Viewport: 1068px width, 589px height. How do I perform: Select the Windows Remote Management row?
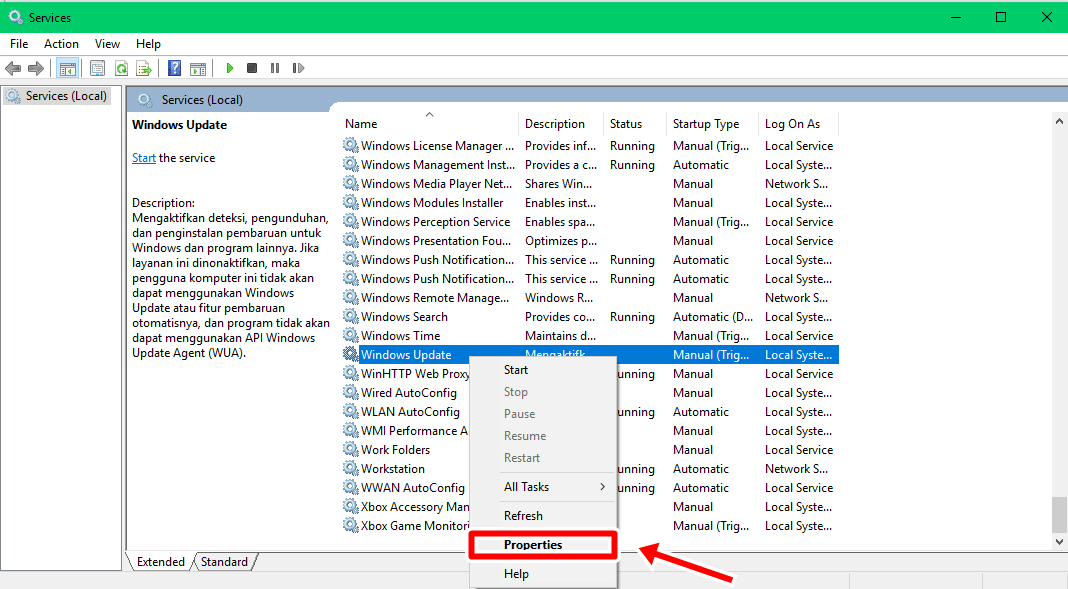click(x=590, y=298)
